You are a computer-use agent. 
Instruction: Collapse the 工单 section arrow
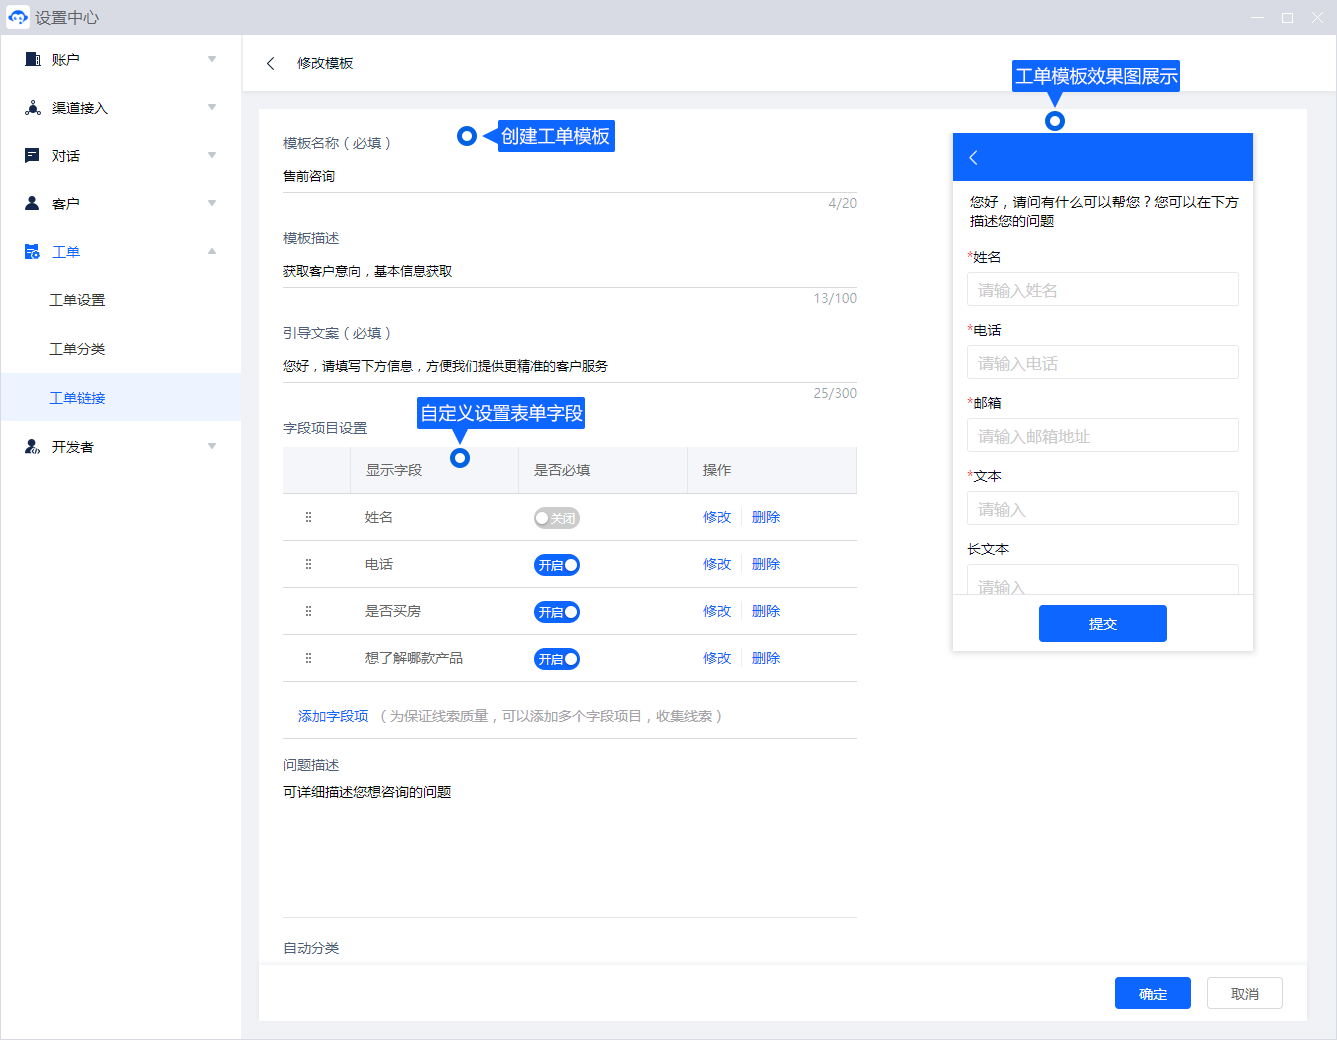212,252
